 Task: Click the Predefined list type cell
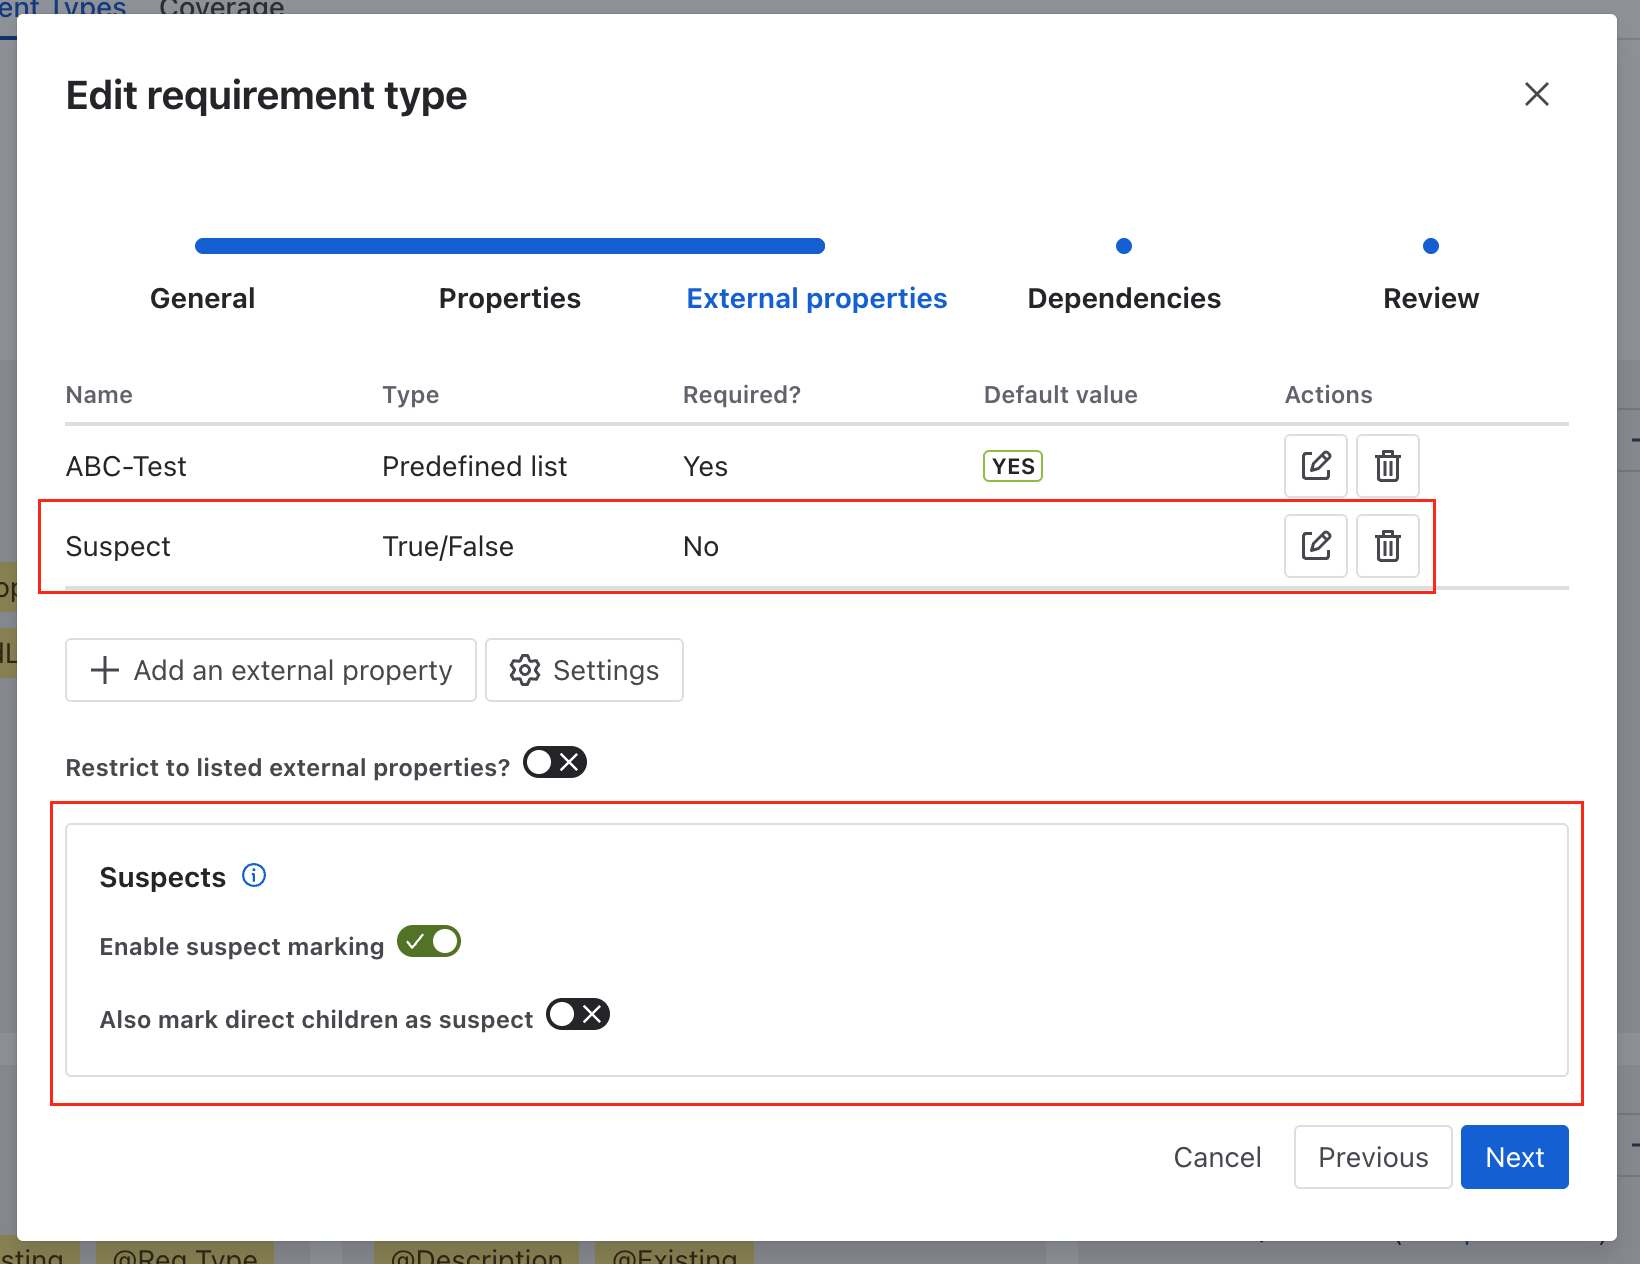[474, 466]
